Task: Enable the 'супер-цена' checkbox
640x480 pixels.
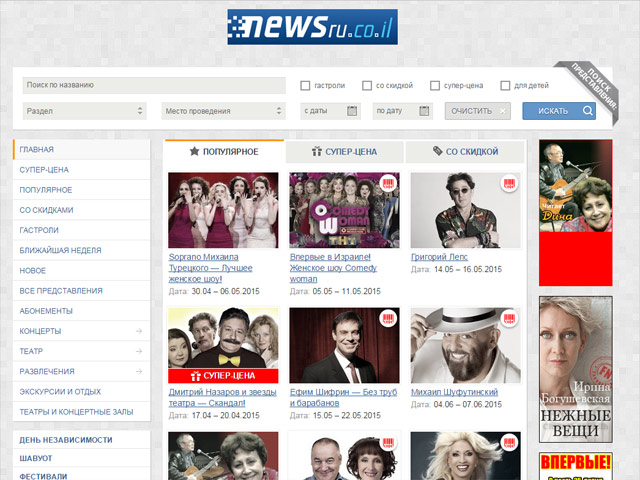Action: click(x=435, y=85)
